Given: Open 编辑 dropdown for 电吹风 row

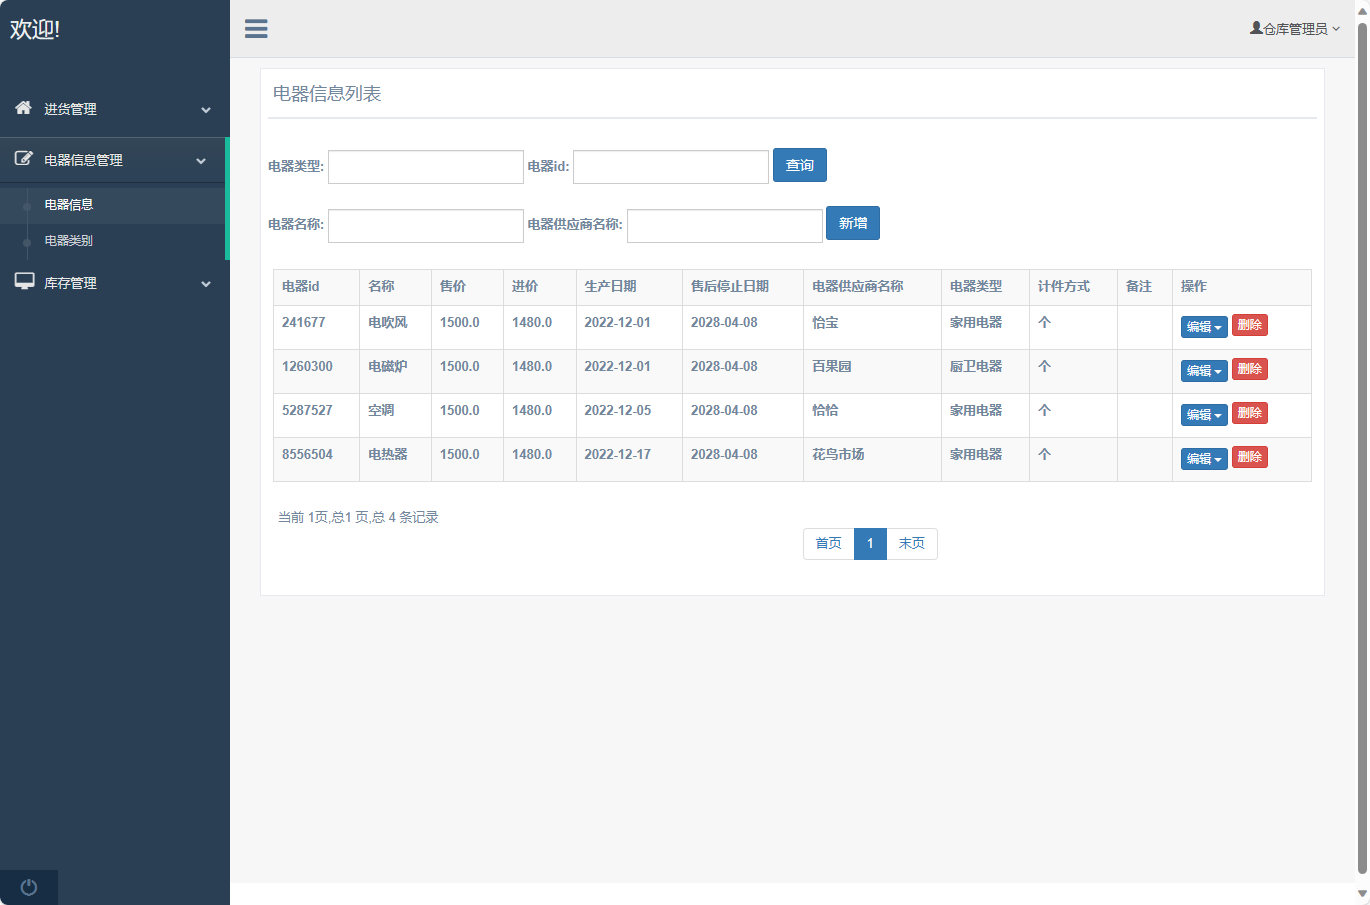Looking at the screenshot, I should point(1203,327).
